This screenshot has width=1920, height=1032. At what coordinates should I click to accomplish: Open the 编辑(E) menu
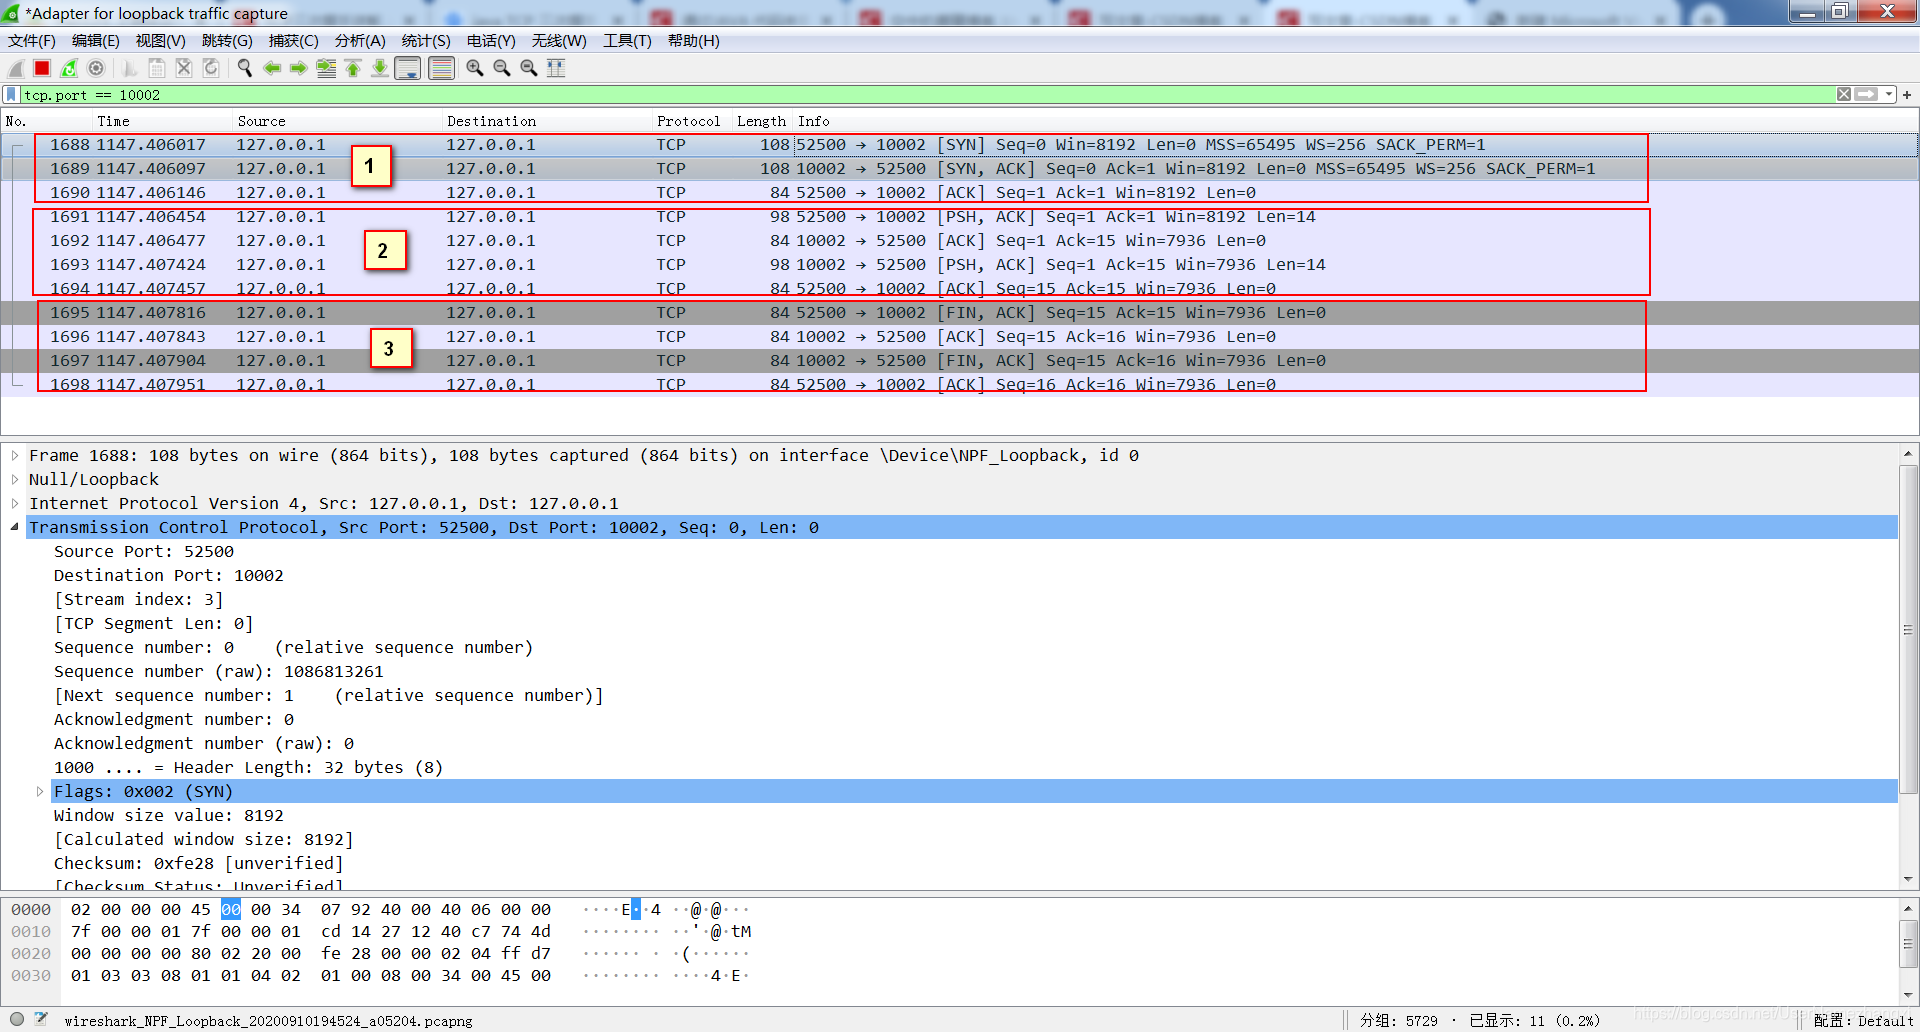pos(96,41)
